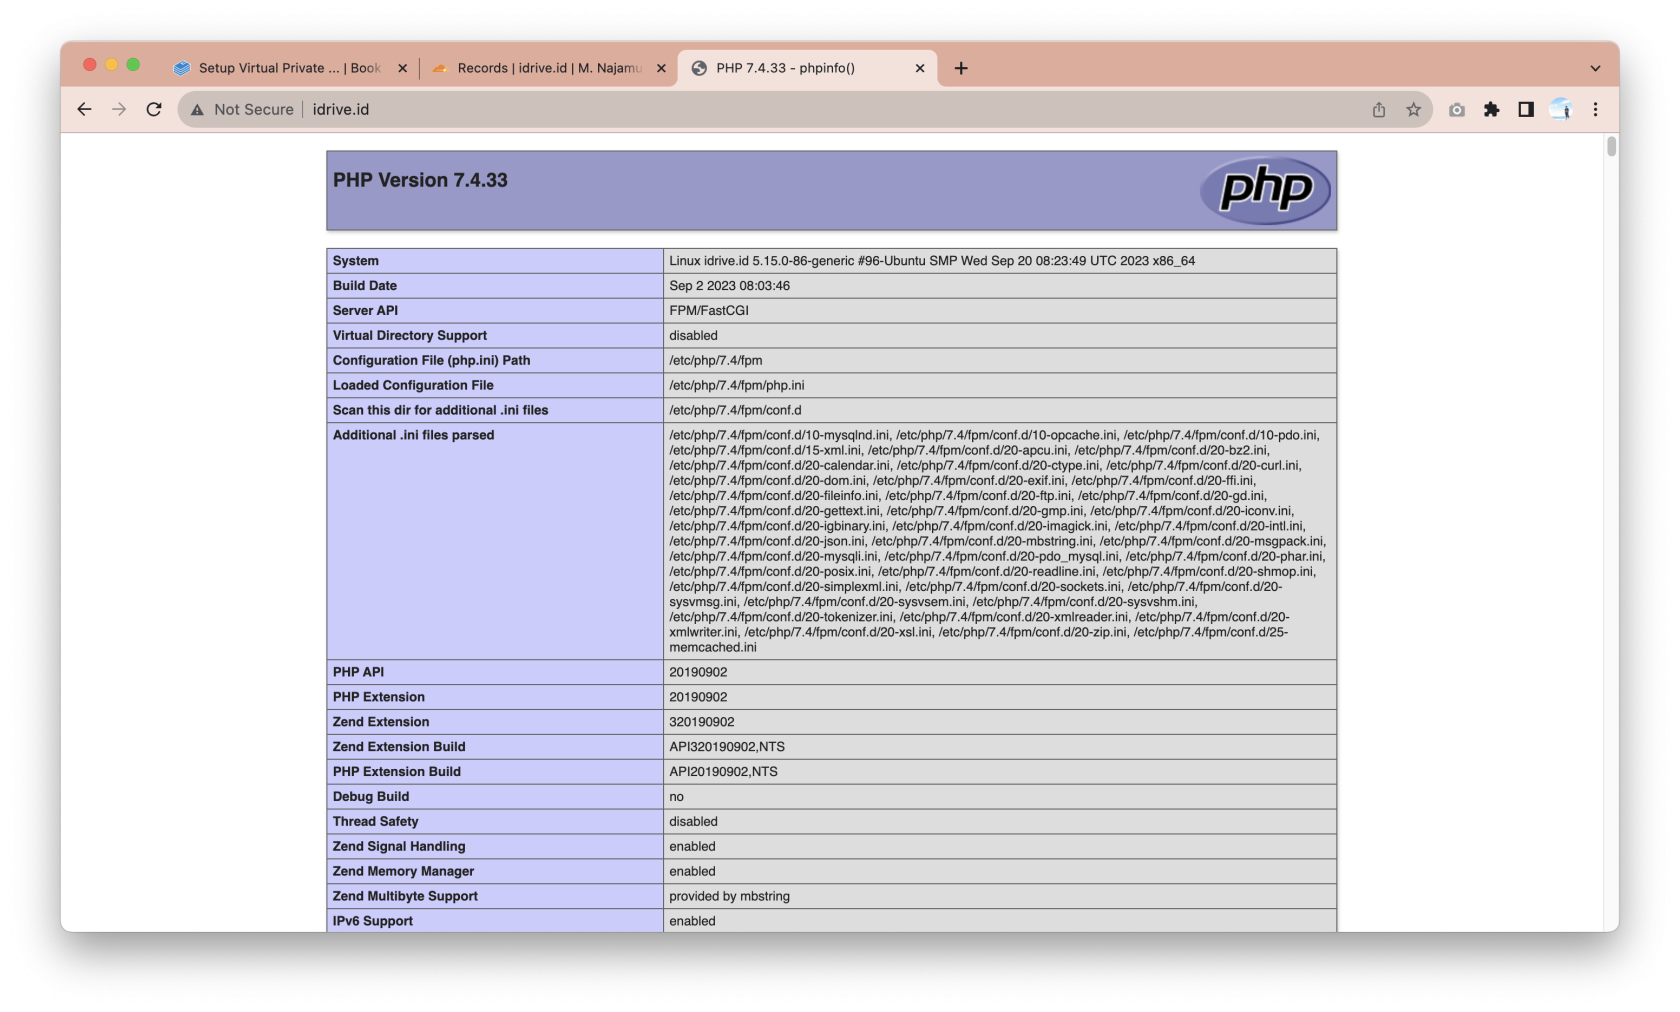
Task: Click PHP Extension Build label
Action: [x=397, y=773]
